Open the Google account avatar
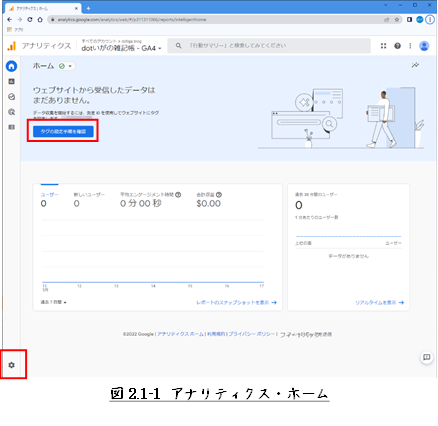The image size is (438, 426). (x=424, y=46)
